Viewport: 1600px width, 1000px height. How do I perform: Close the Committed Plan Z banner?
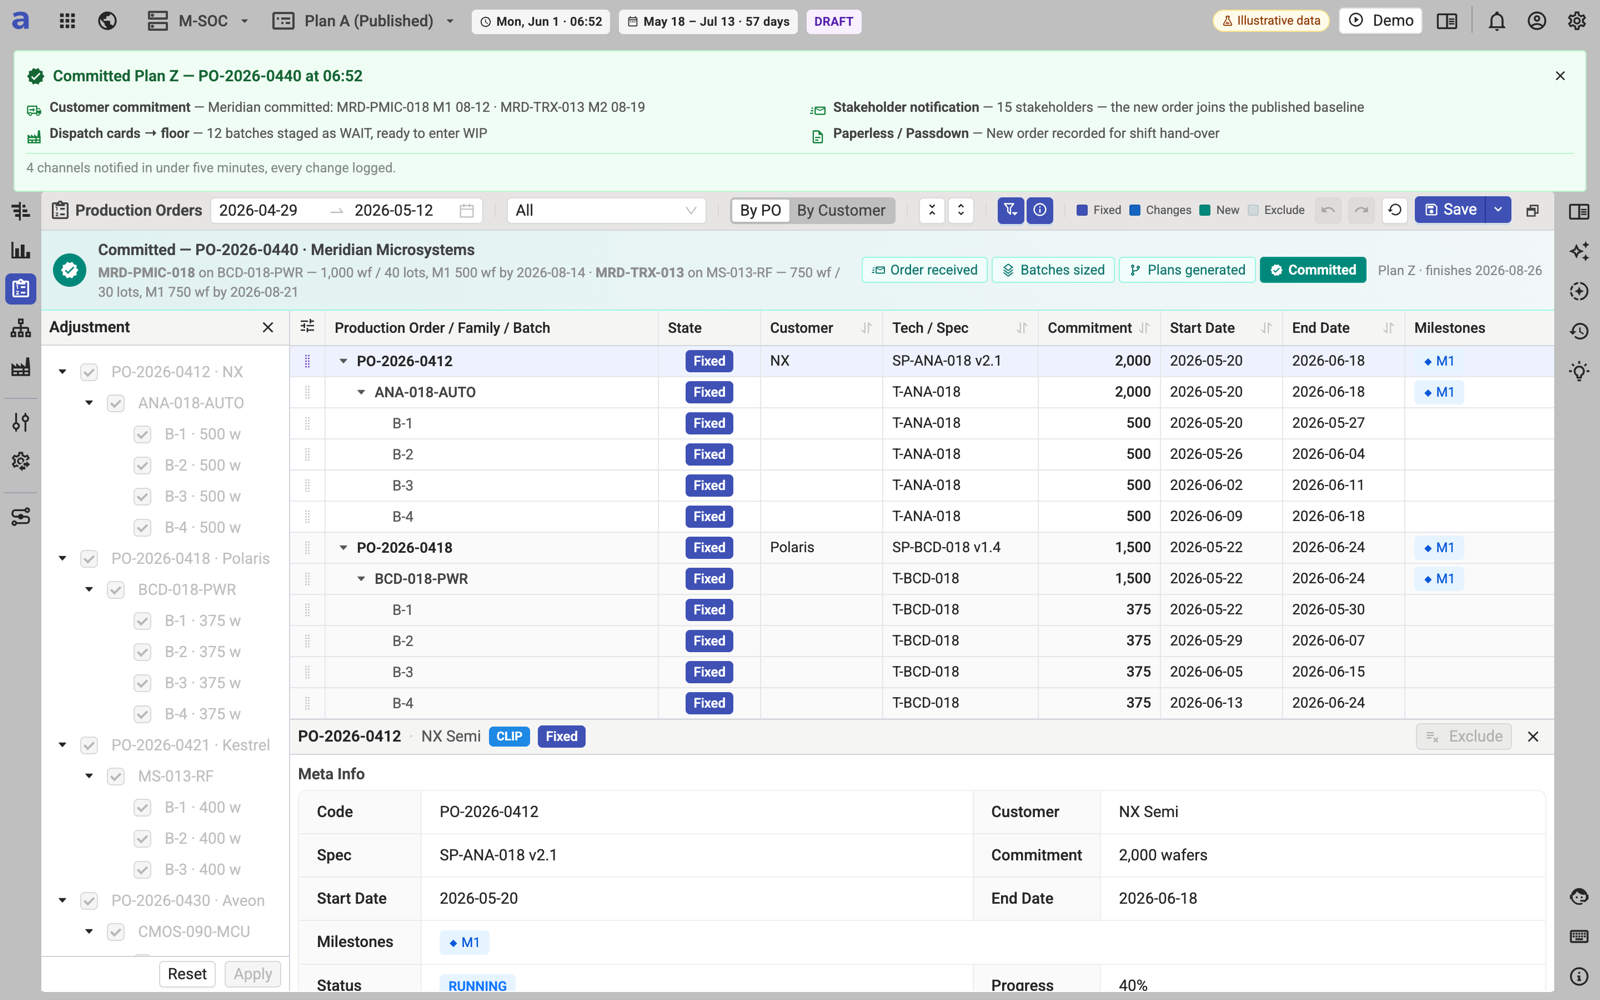click(1560, 76)
